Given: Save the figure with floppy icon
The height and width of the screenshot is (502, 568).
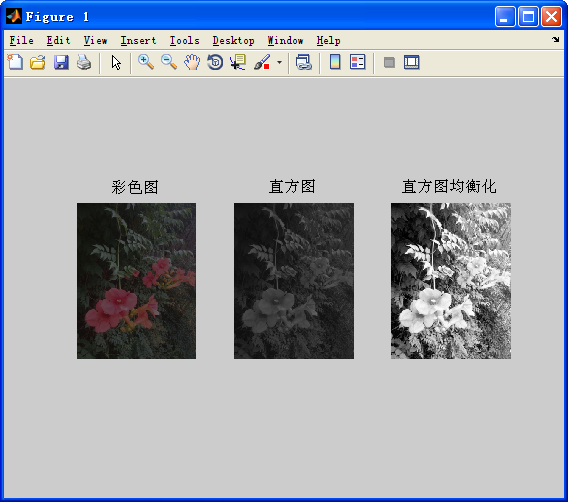Looking at the screenshot, I should click(61, 62).
